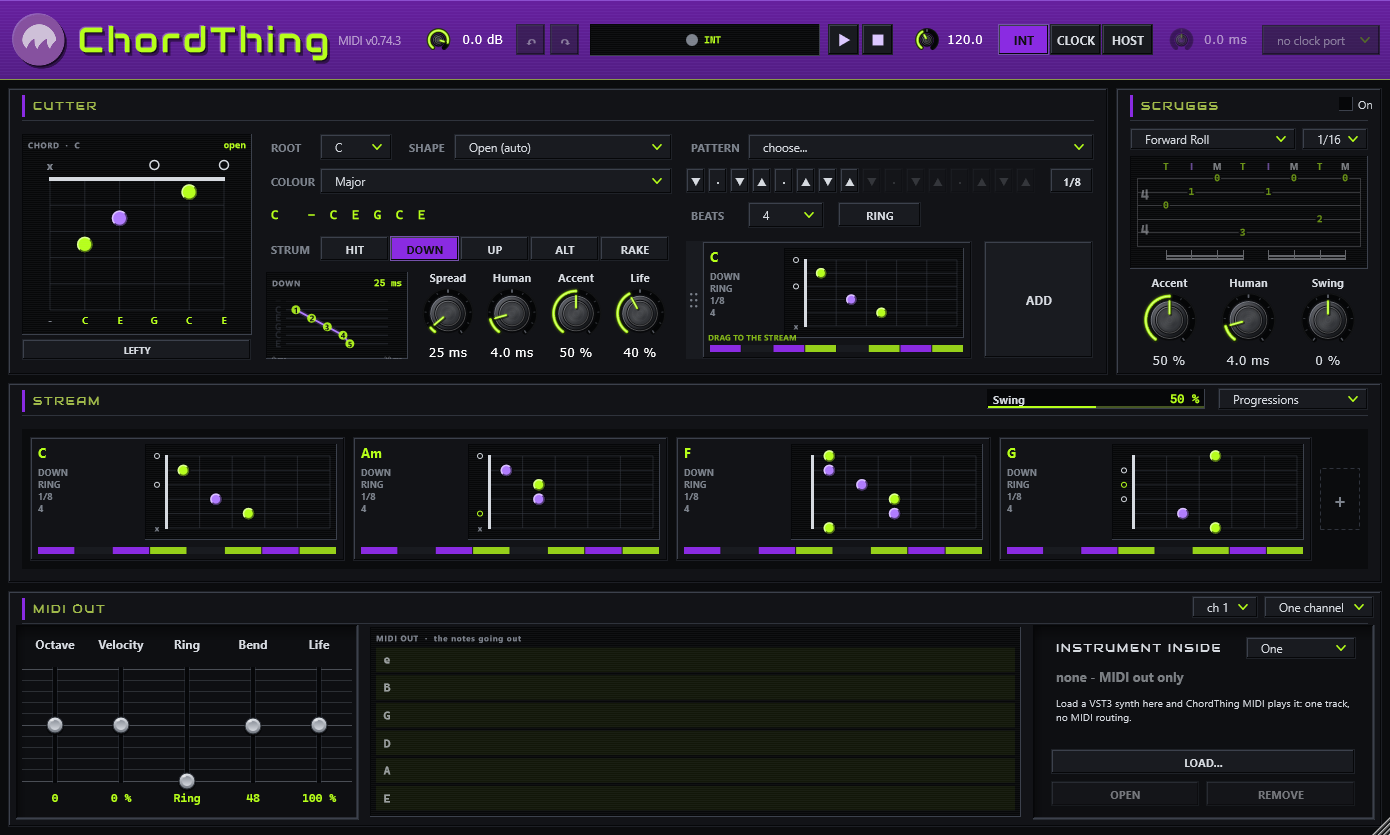Click the LOAD... button for instrument
The image size is (1390, 835).
click(x=1203, y=762)
